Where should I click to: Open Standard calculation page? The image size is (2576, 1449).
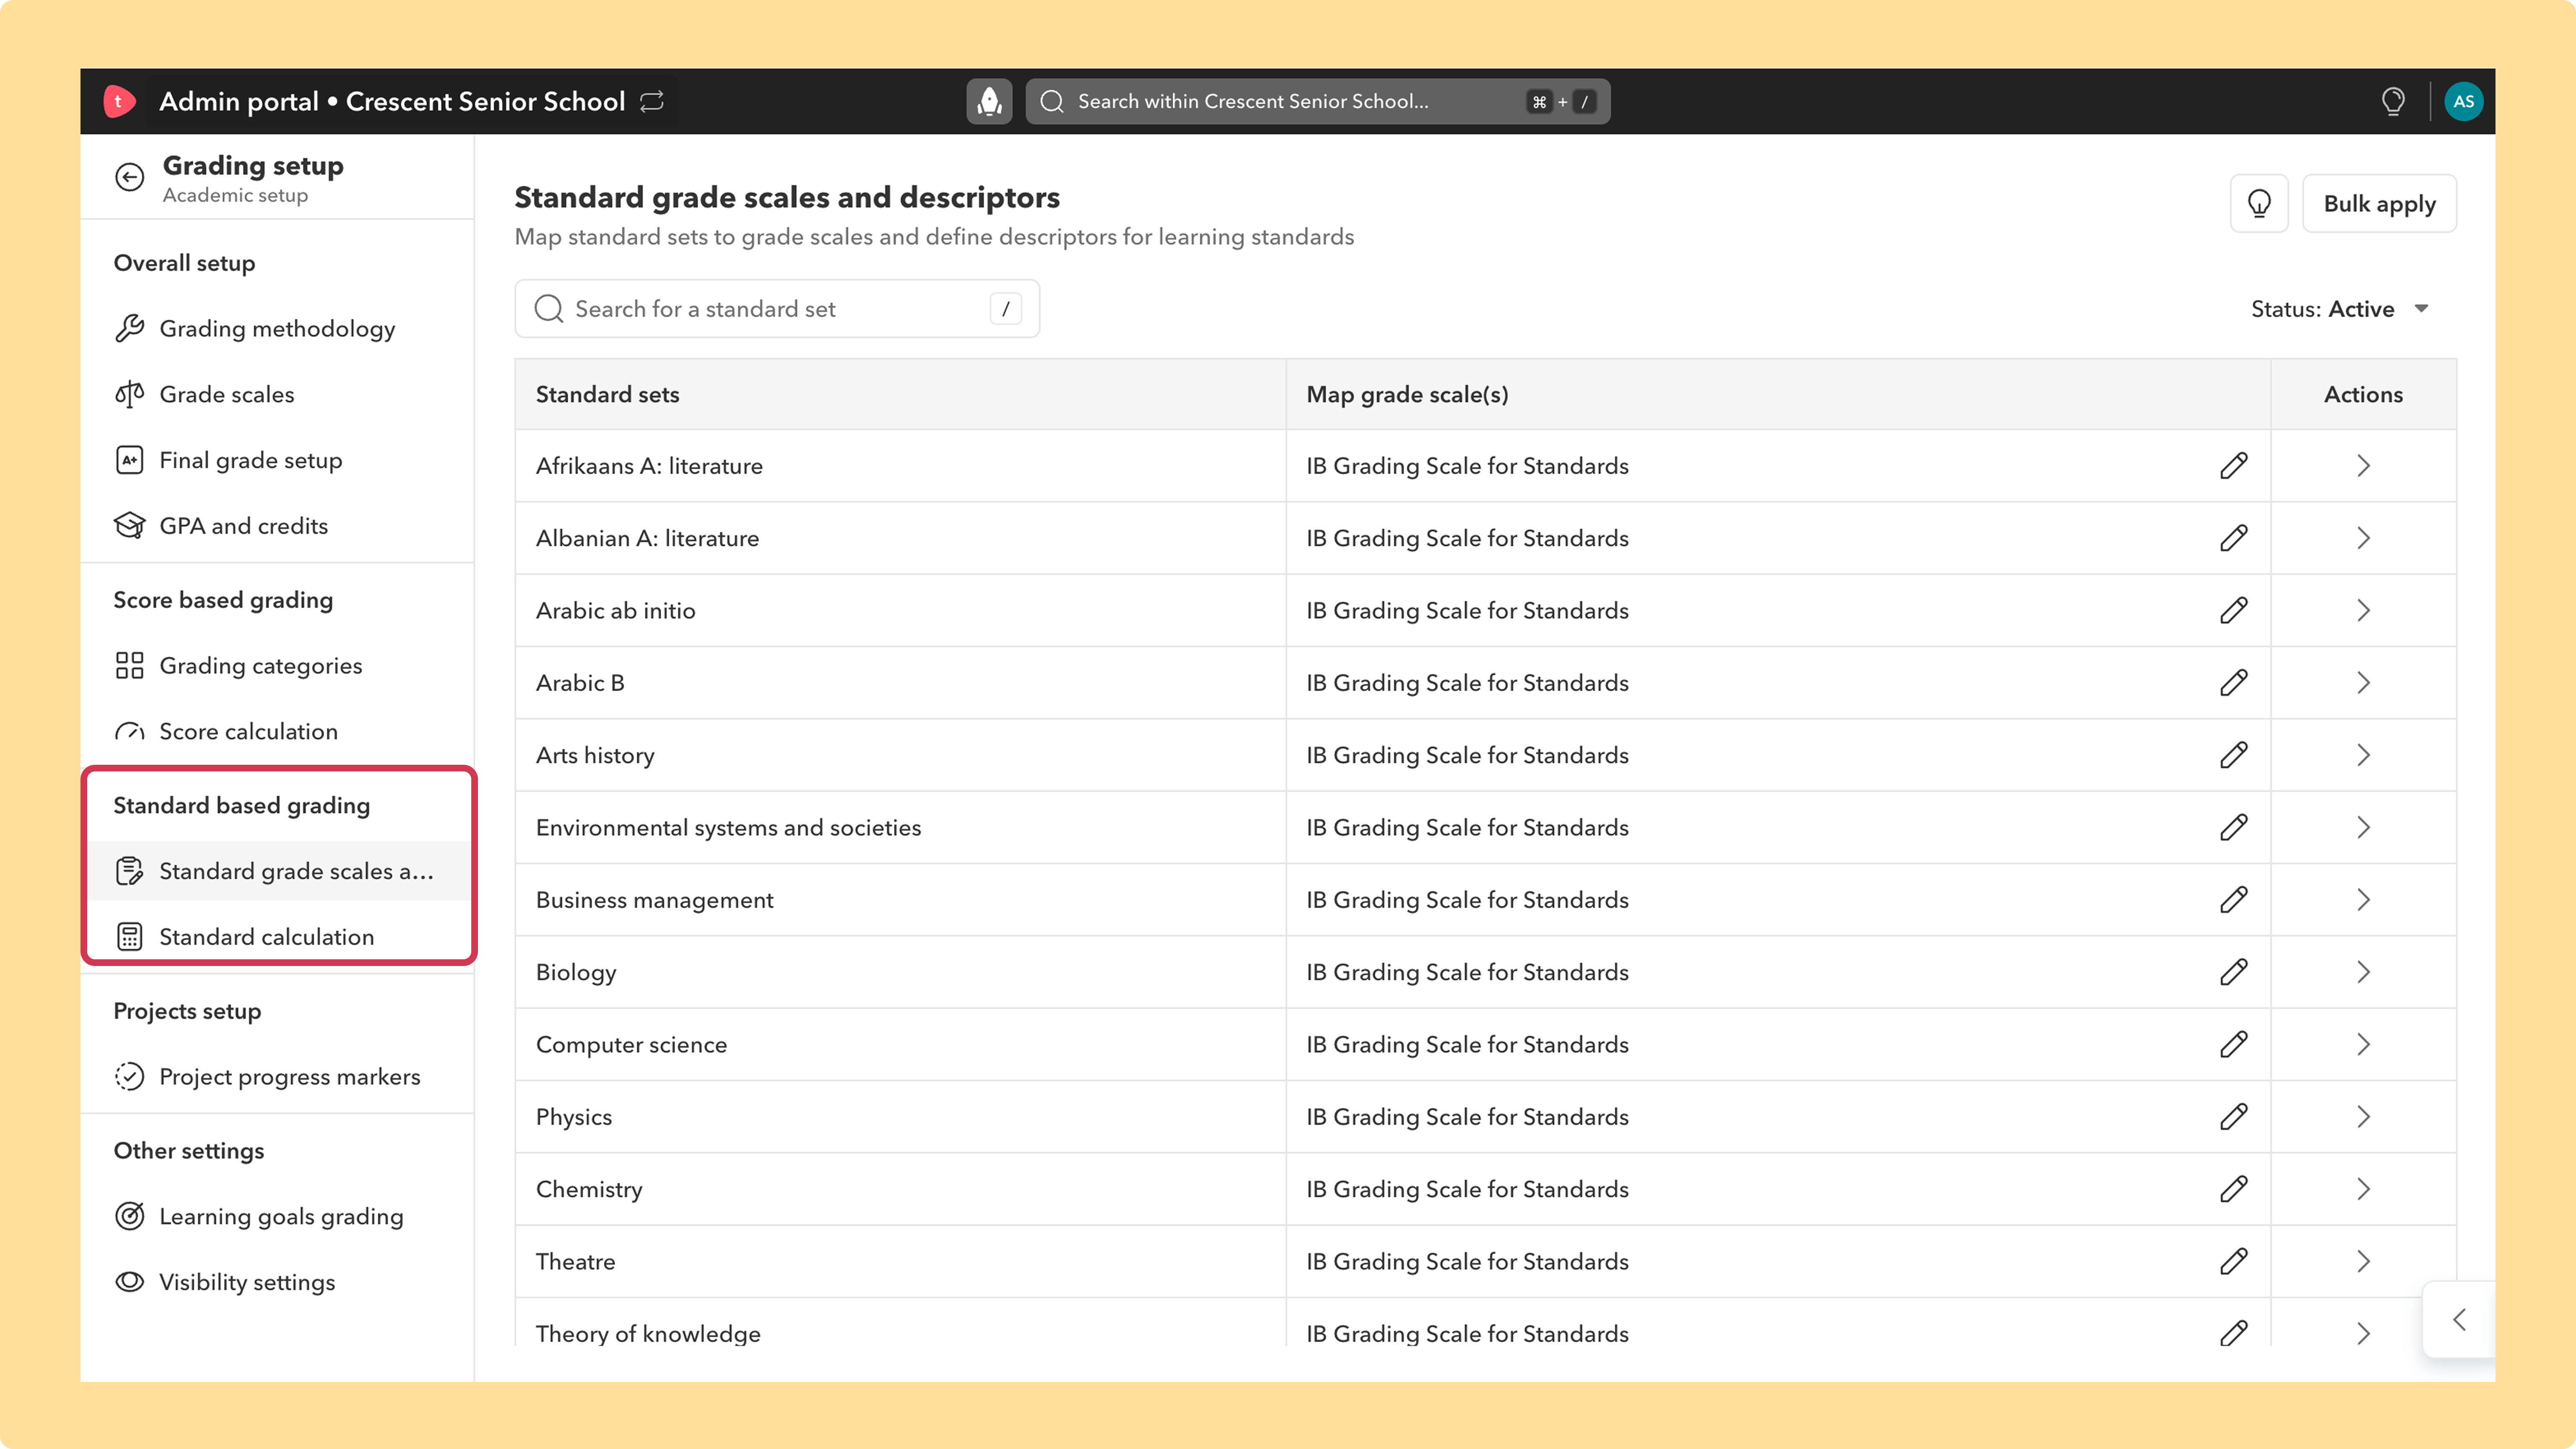[277, 937]
